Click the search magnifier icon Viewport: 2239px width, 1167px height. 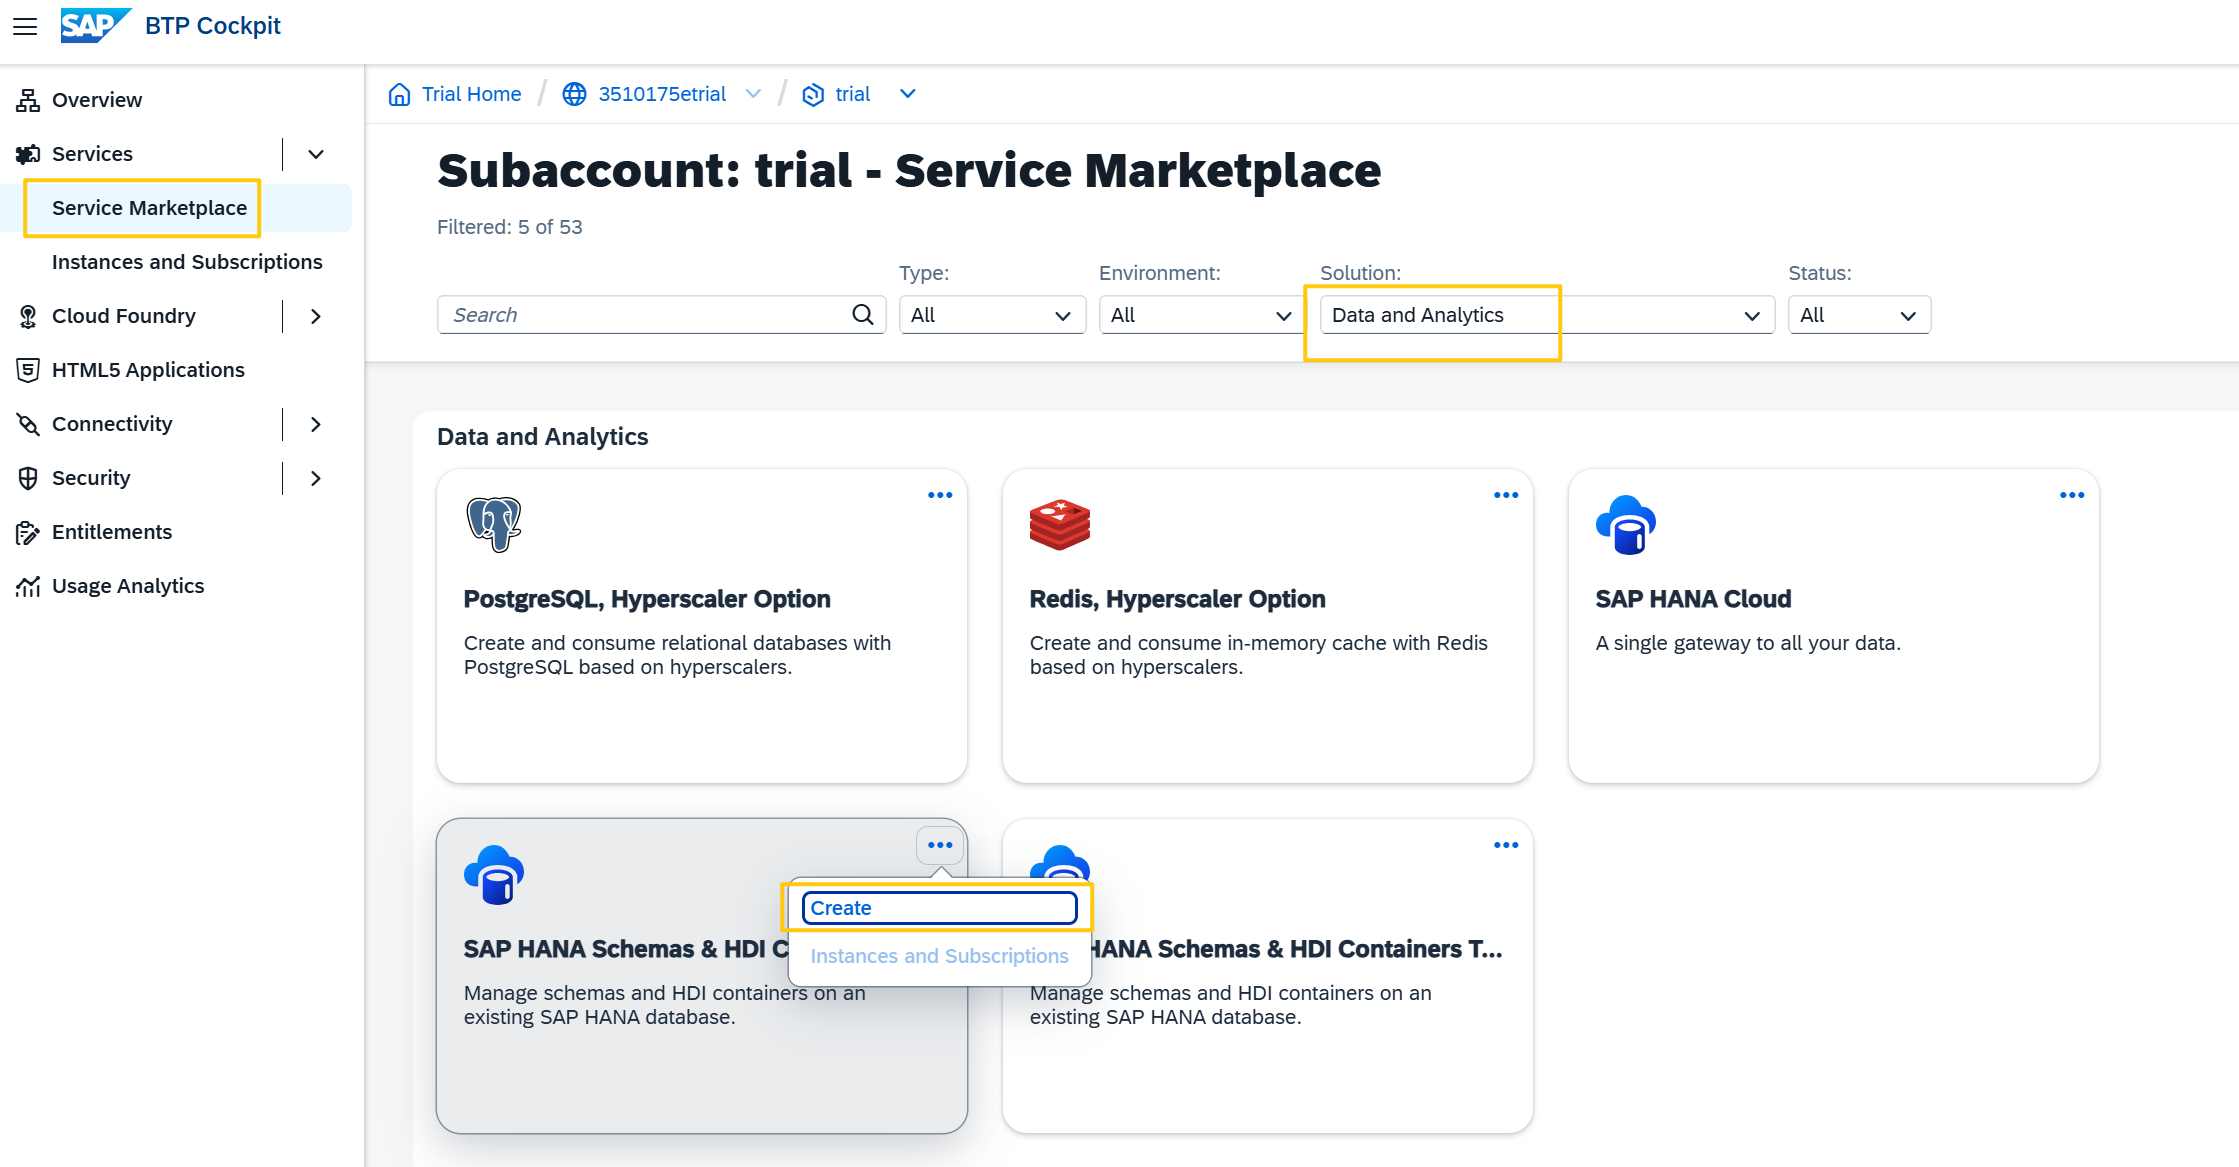(x=863, y=315)
